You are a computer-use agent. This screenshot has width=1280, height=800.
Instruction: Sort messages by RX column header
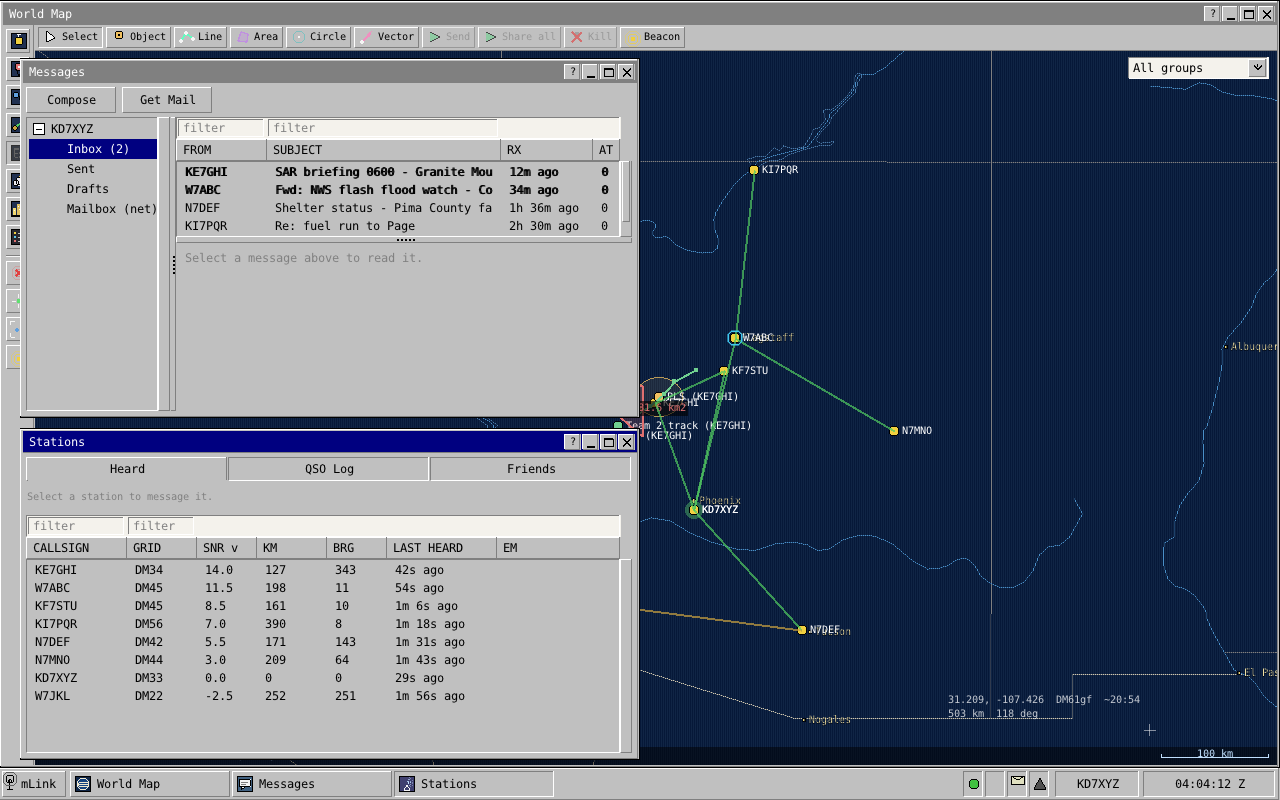[x=546, y=150]
